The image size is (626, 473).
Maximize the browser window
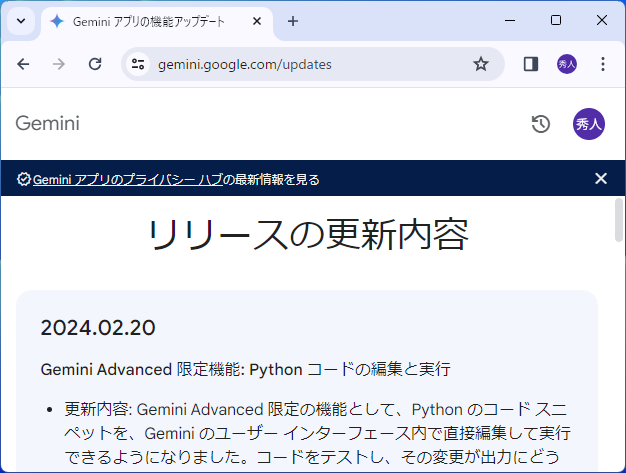pos(556,20)
